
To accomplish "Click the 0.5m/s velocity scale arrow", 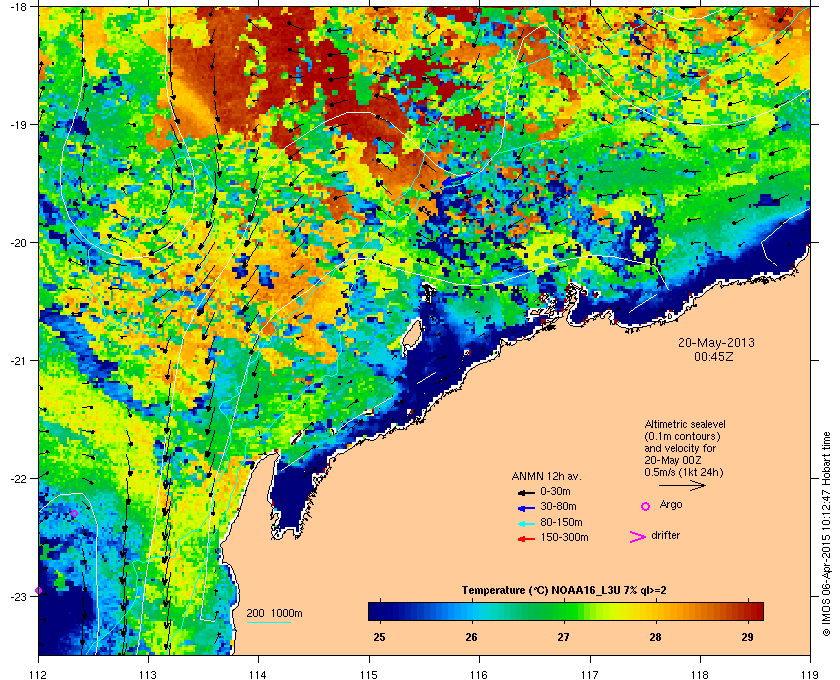I will 682,486.
